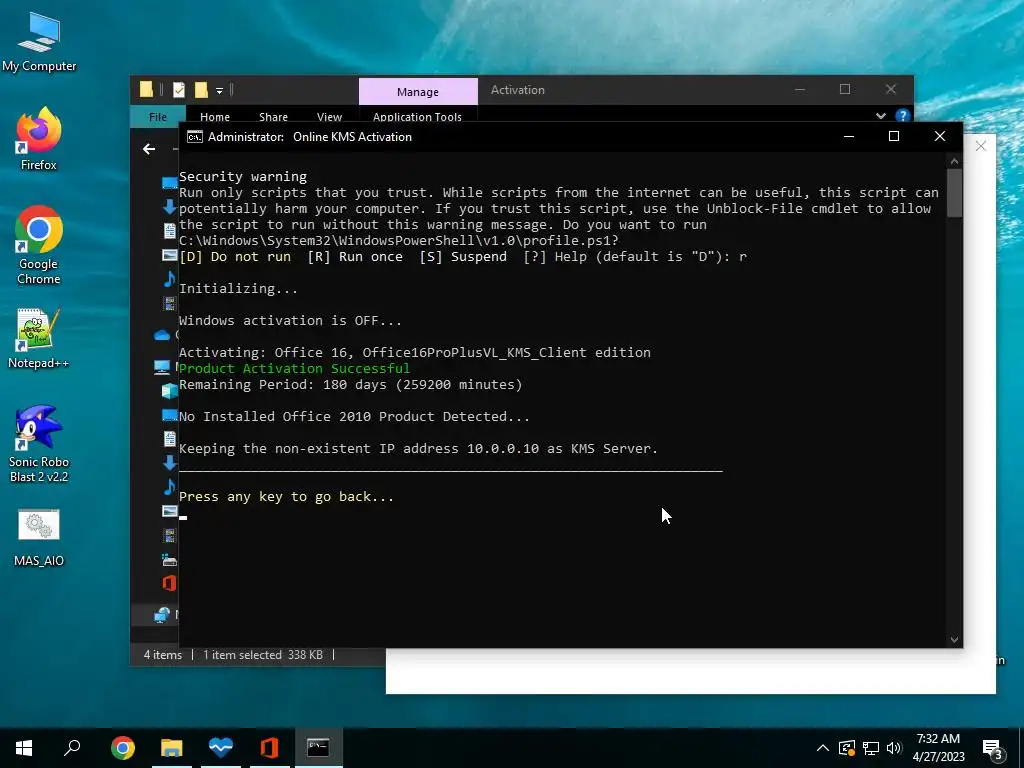Open the Notepad++ desktop shortcut

(39, 338)
